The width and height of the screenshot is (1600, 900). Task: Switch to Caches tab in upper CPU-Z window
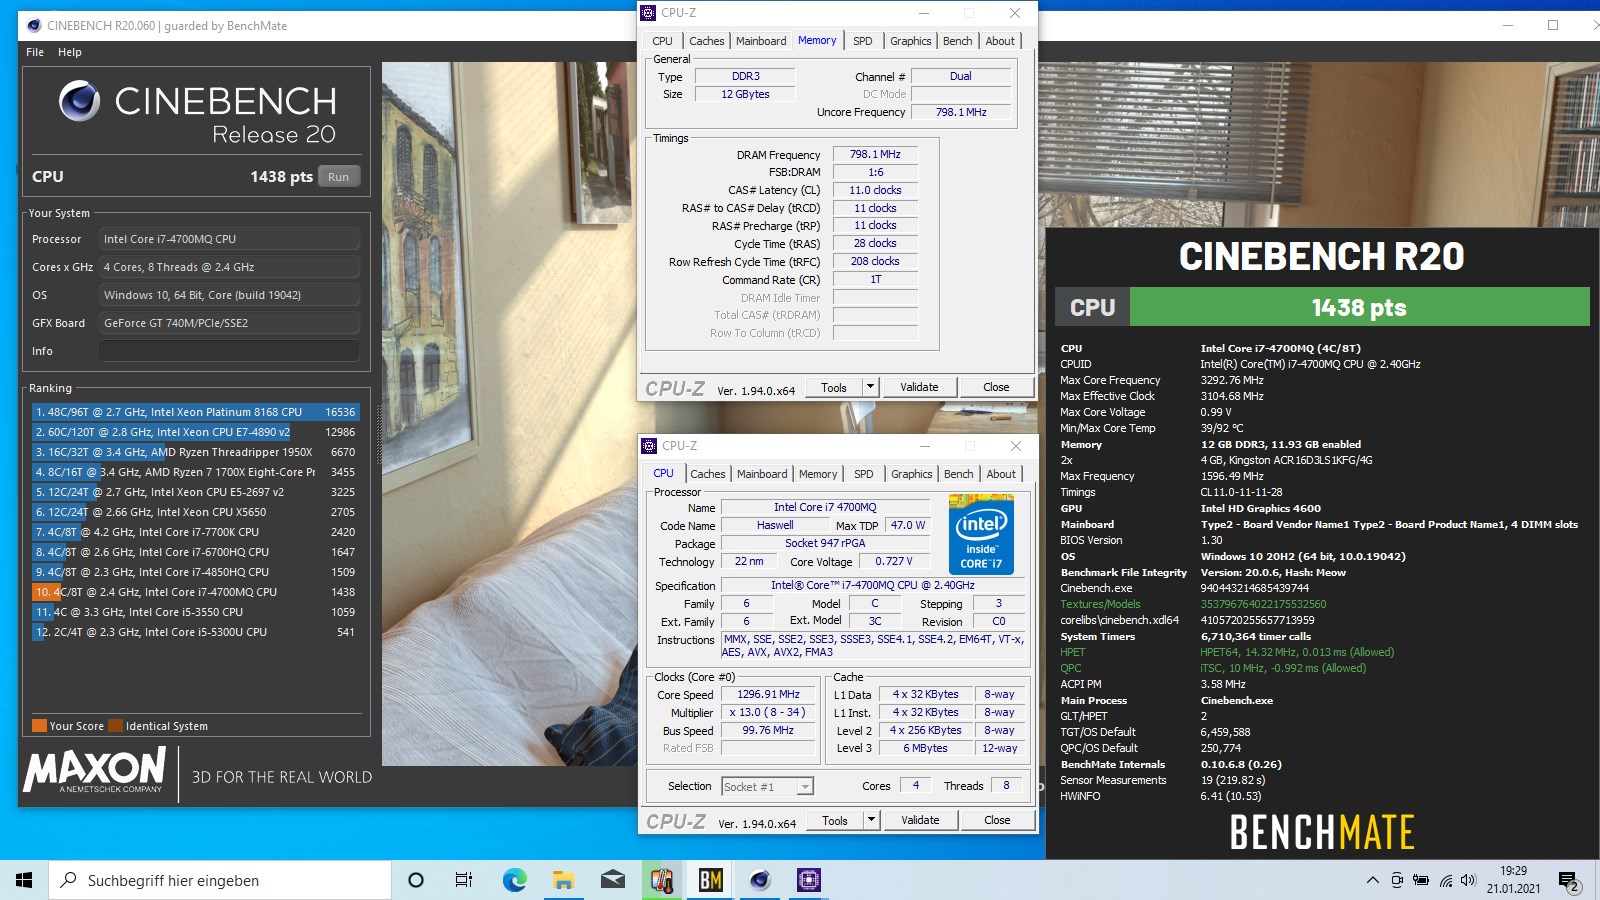[707, 41]
